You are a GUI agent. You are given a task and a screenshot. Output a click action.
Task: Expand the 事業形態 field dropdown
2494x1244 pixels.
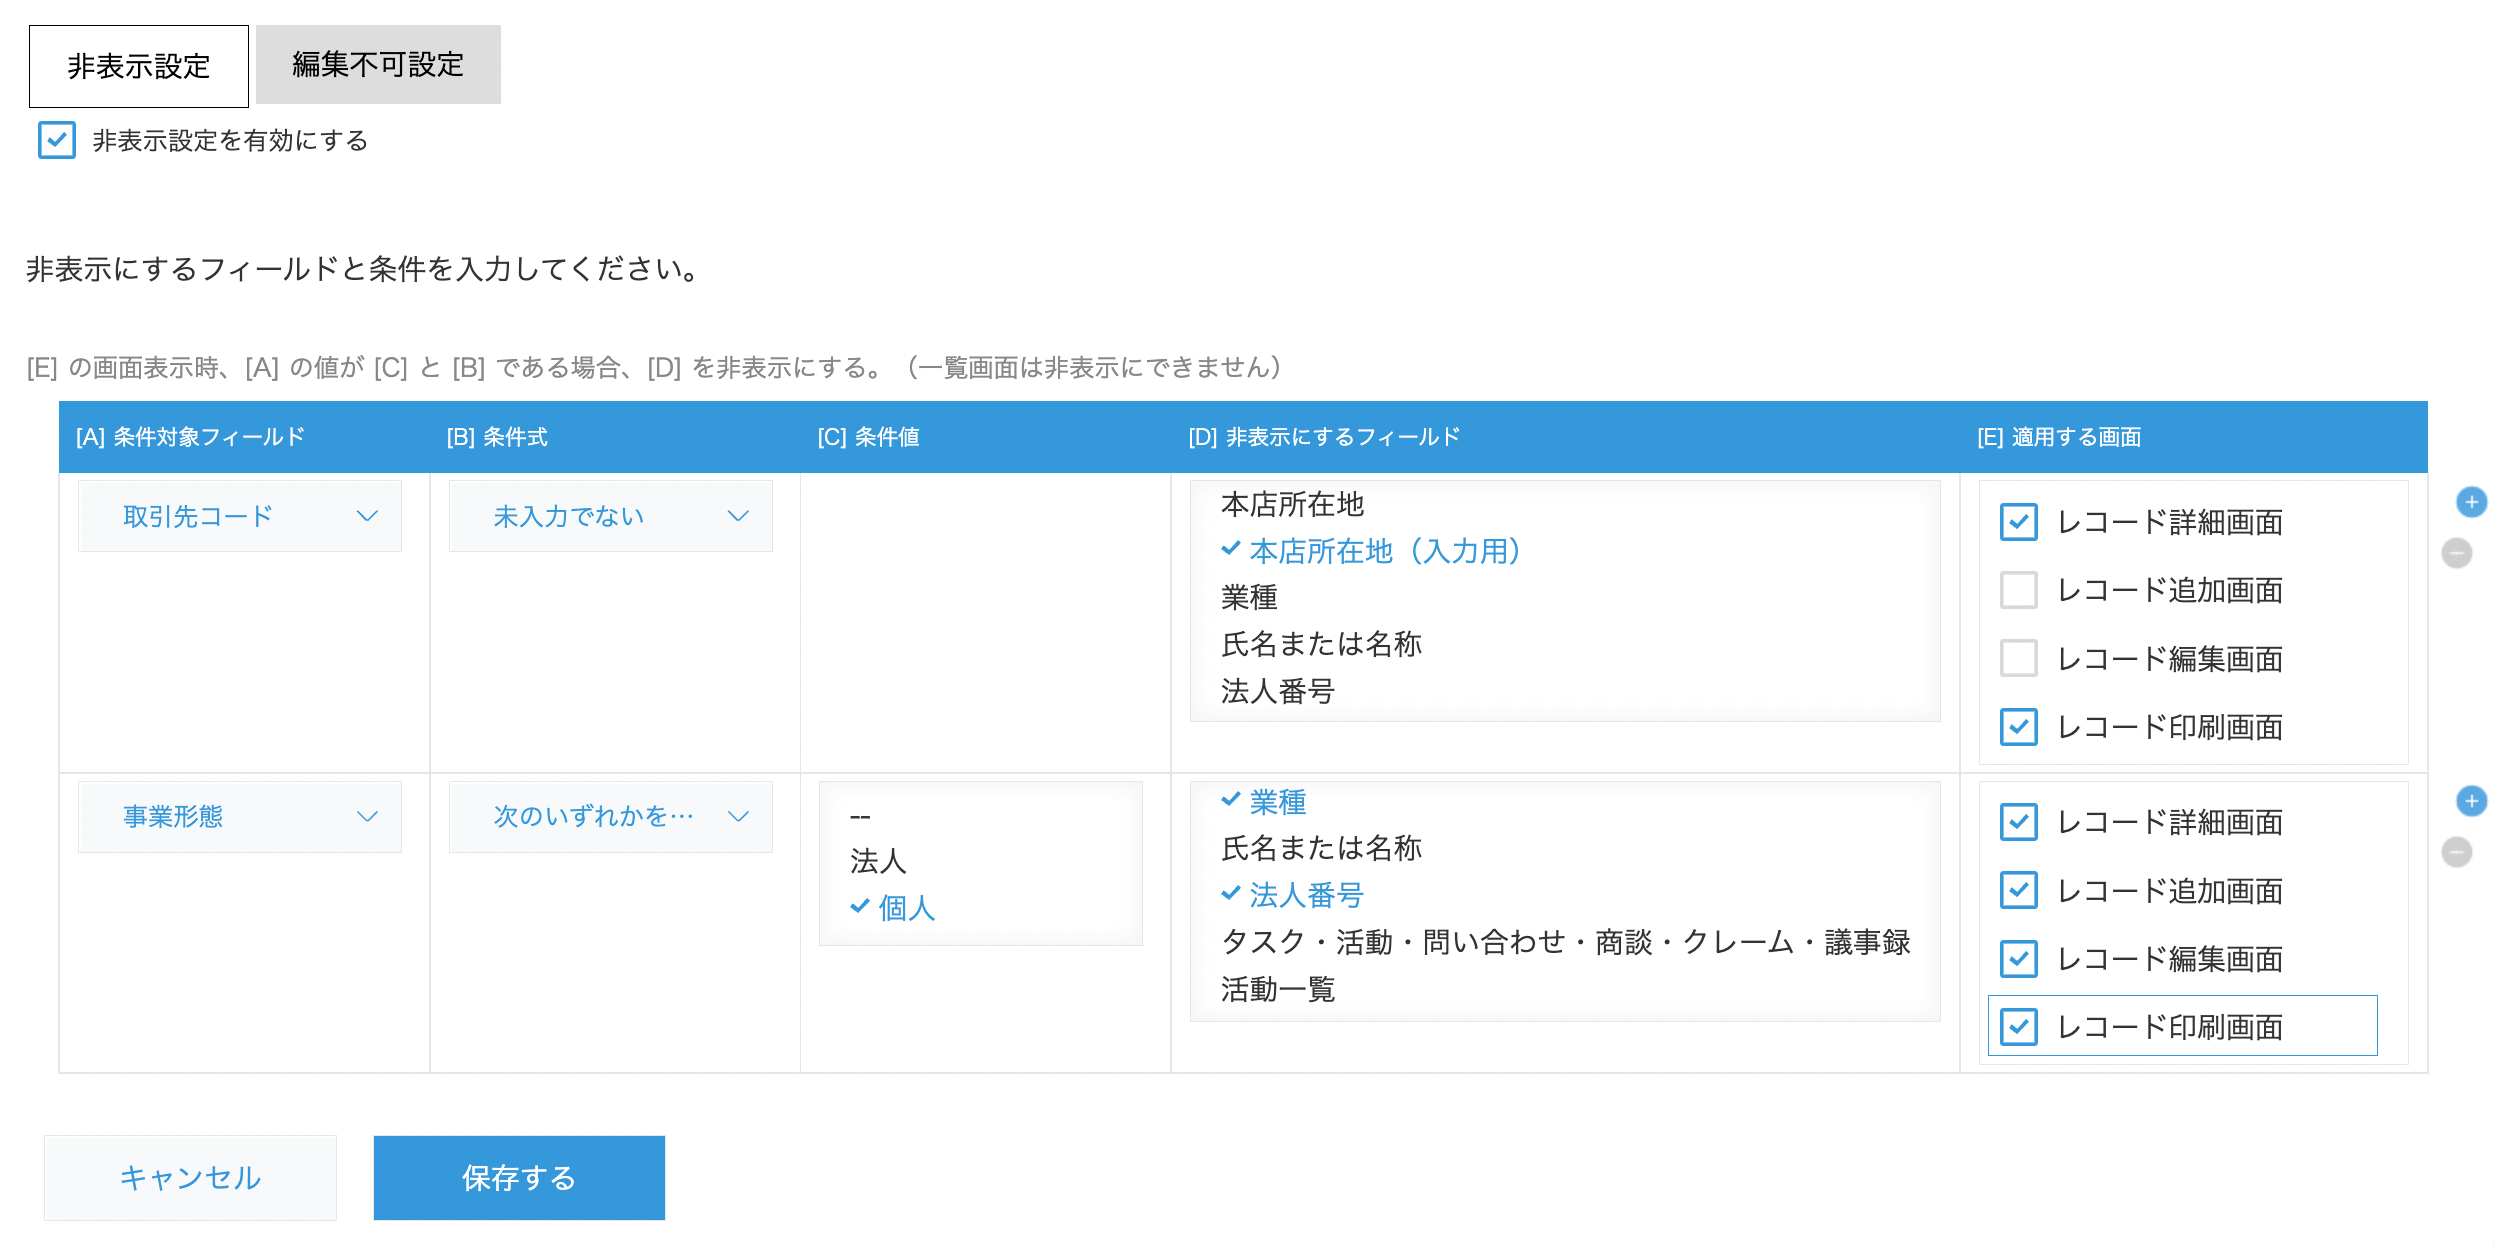click(x=240, y=816)
